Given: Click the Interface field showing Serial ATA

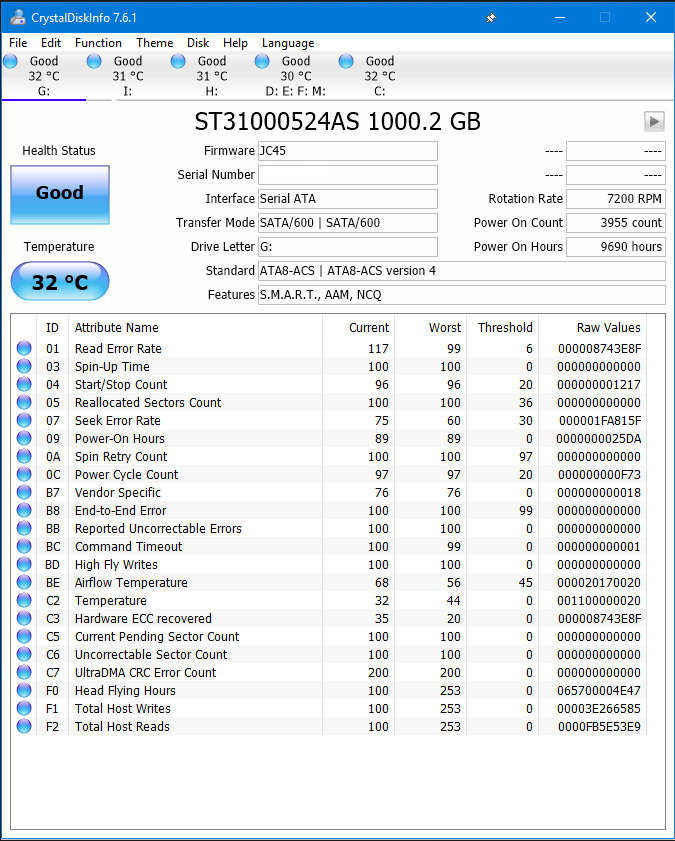Looking at the screenshot, I should pos(347,198).
